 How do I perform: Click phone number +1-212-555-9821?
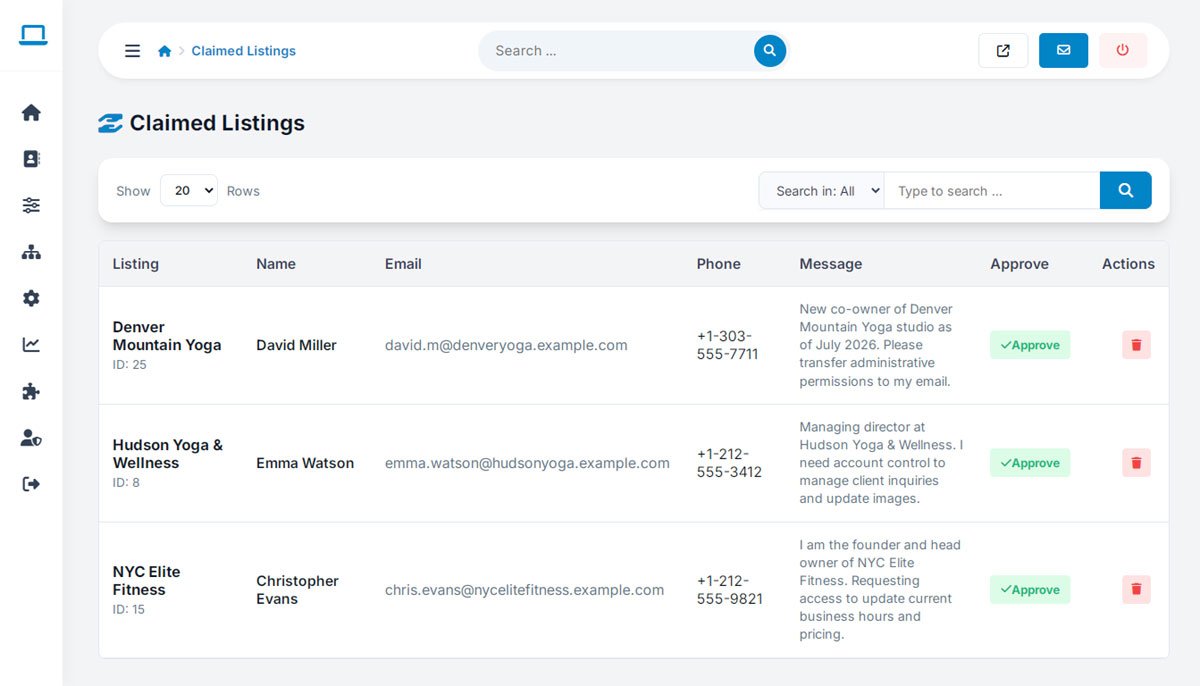click(x=730, y=590)
